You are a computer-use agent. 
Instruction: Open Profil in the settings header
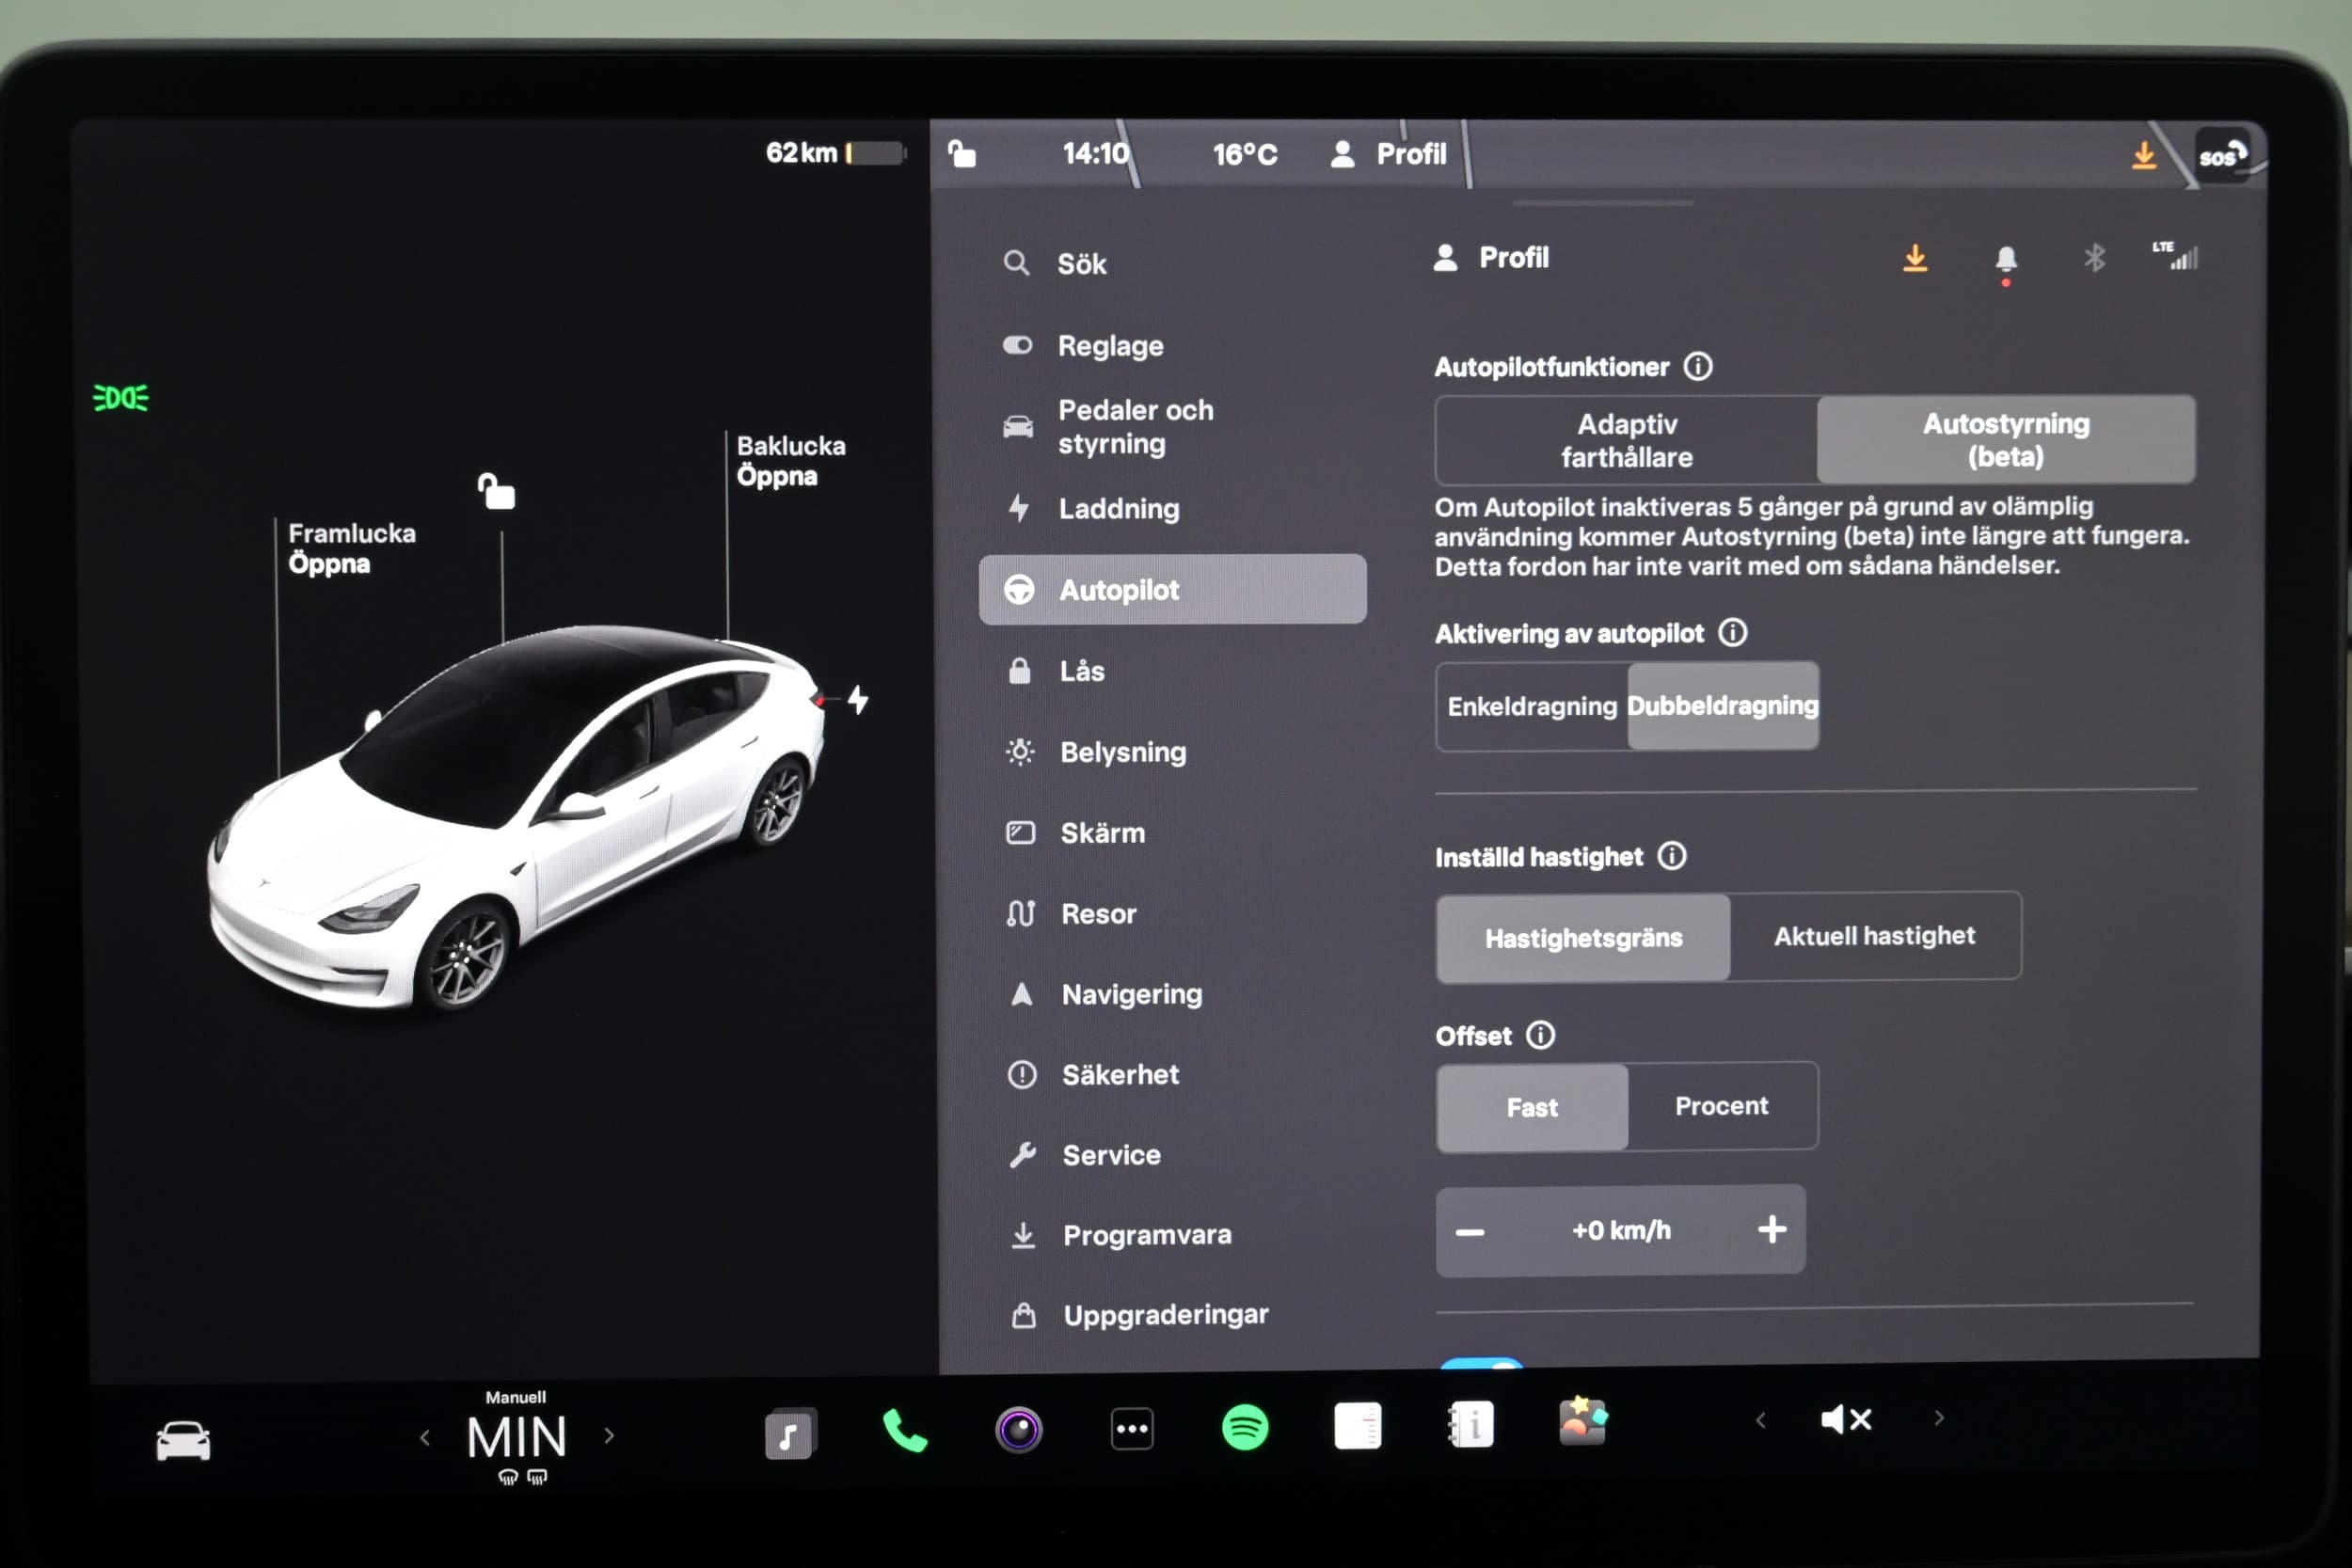pos(1491,258)
